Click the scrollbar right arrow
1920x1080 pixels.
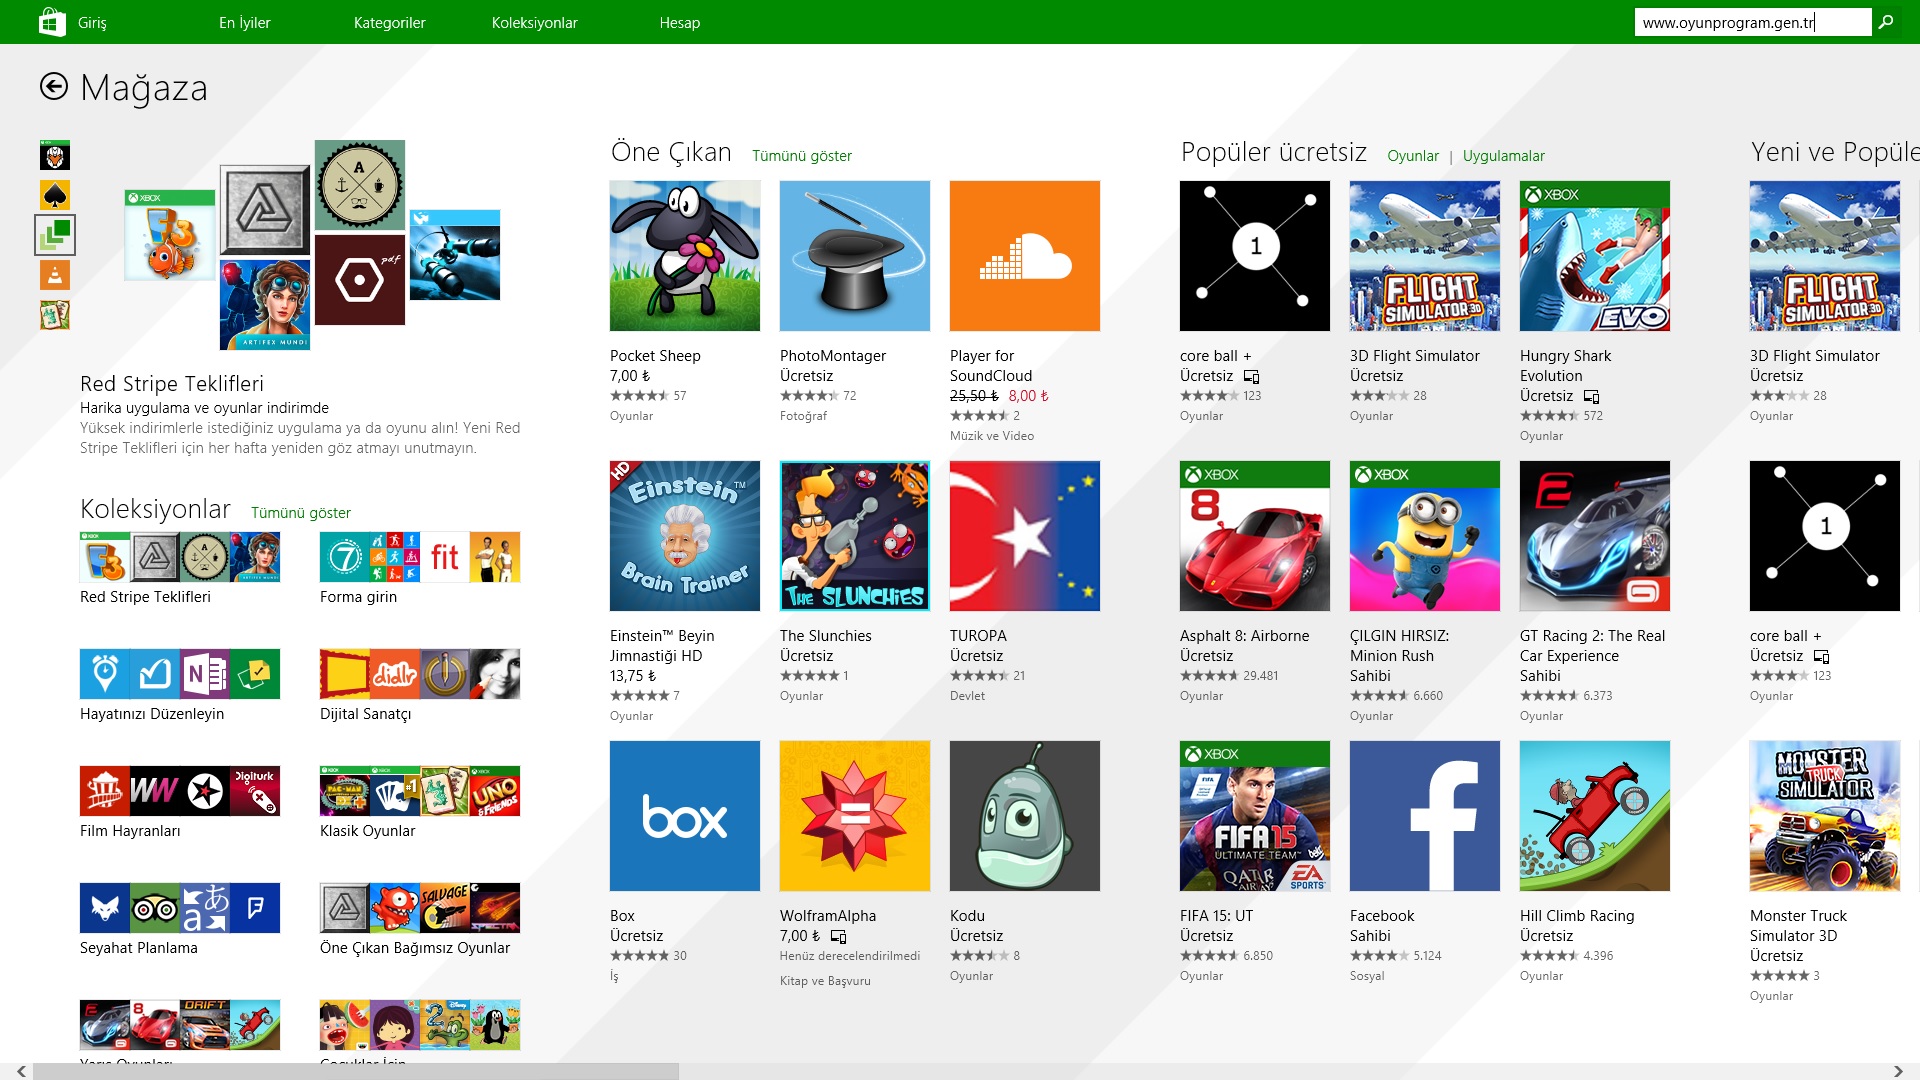point(1898,1071)
